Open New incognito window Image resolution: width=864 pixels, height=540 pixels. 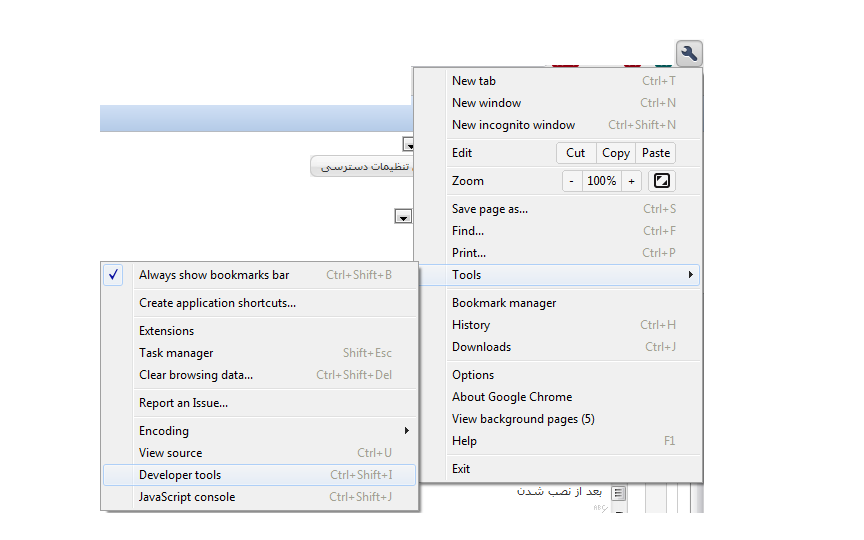pos(513,125)
